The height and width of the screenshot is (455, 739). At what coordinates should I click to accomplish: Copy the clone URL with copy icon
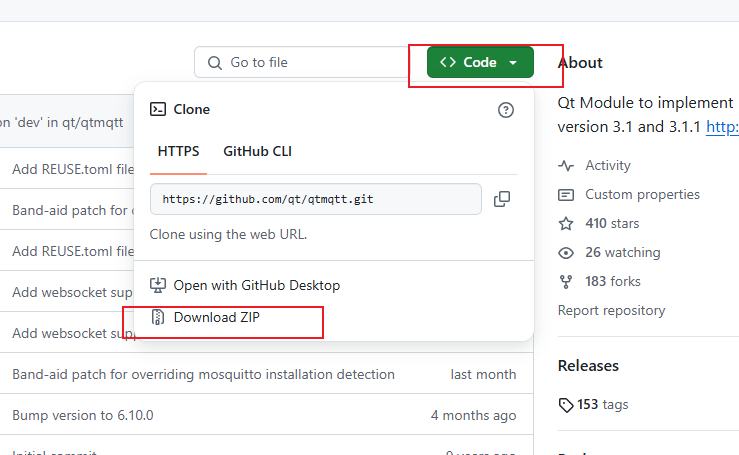[x=502, y=199]
